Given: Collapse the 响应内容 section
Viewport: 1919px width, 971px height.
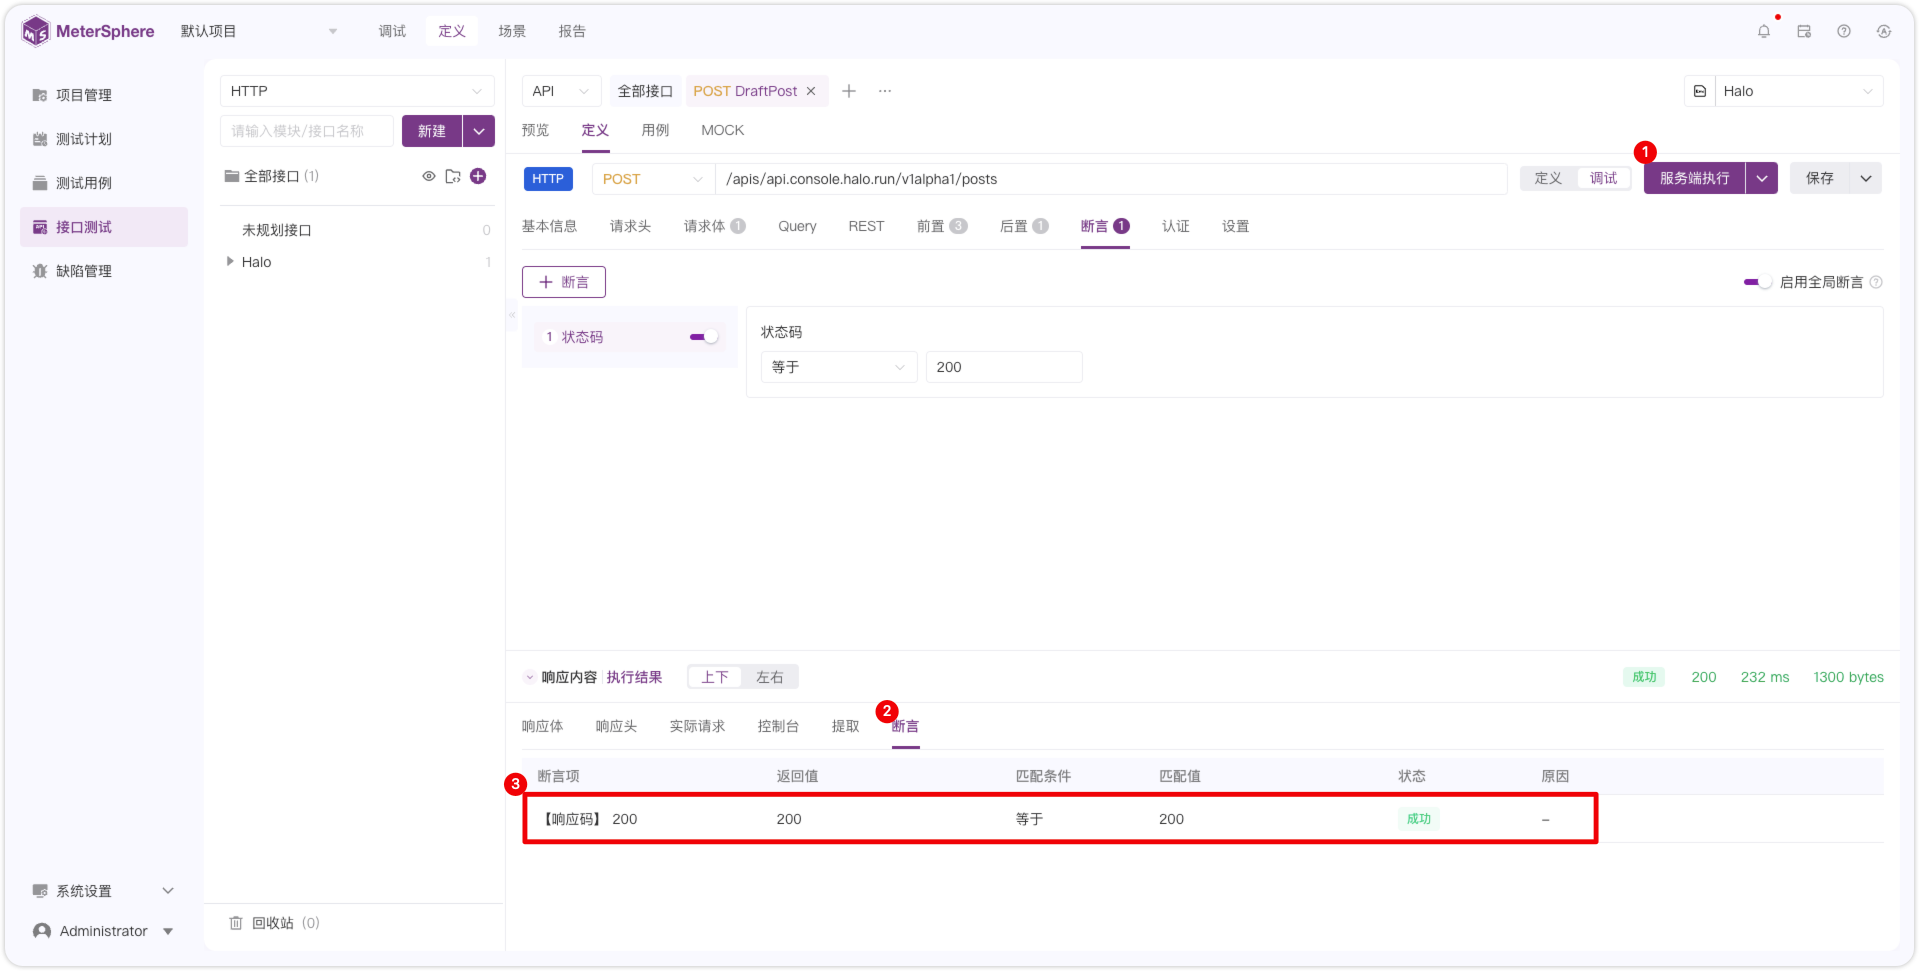Looking at the screenshot, I should coord(529,677).
